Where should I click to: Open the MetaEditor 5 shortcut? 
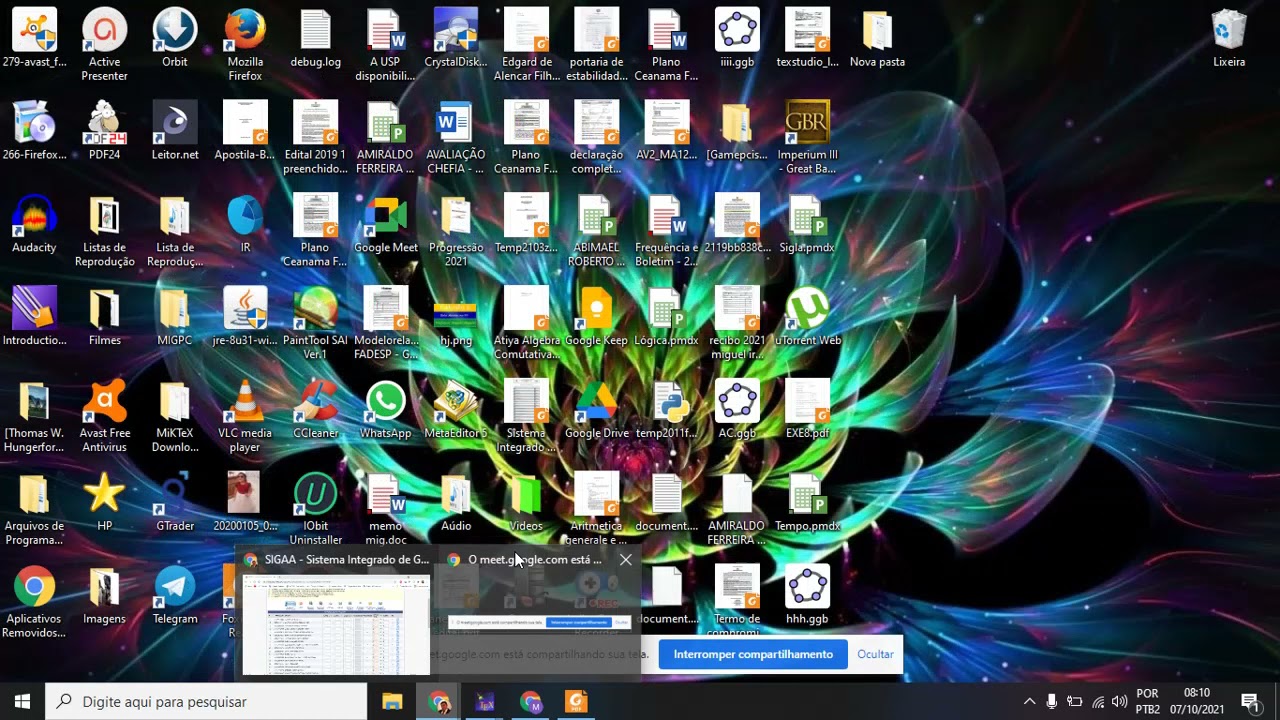point(456,410)
